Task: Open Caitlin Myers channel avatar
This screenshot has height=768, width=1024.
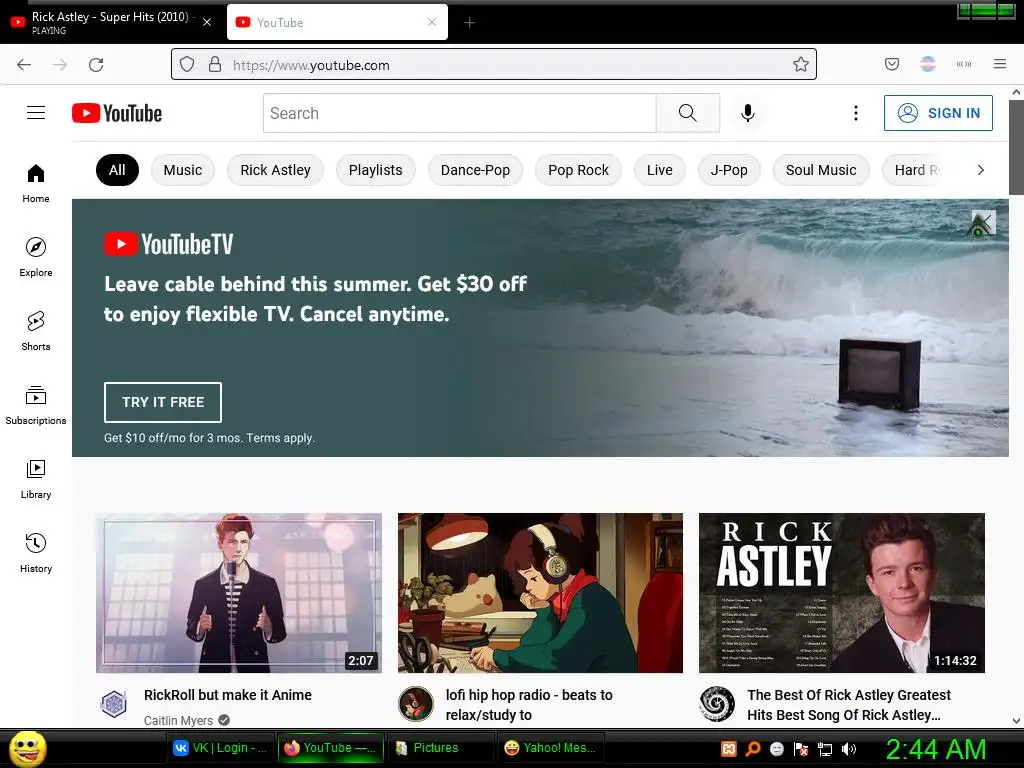Action: [x=114, y=704]
